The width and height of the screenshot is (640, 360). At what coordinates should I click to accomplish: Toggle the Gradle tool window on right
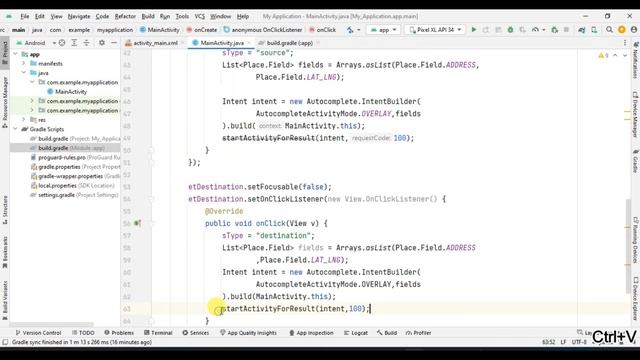tap(635, 161)
